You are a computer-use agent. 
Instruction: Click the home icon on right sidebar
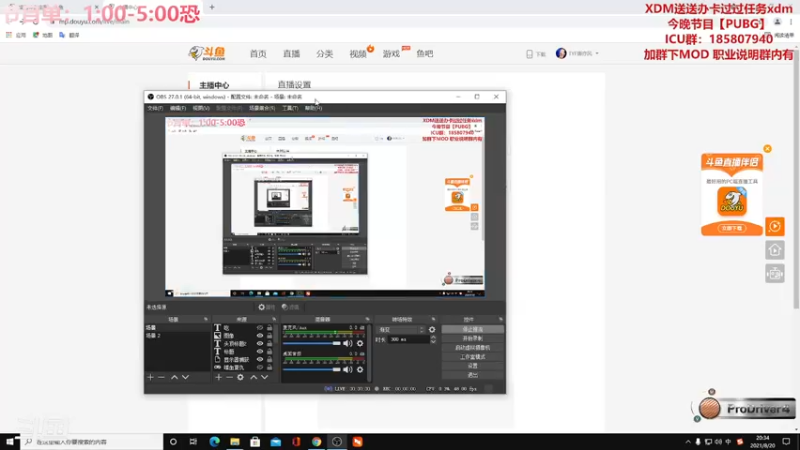pyautogui.click(x=774, y=250)
